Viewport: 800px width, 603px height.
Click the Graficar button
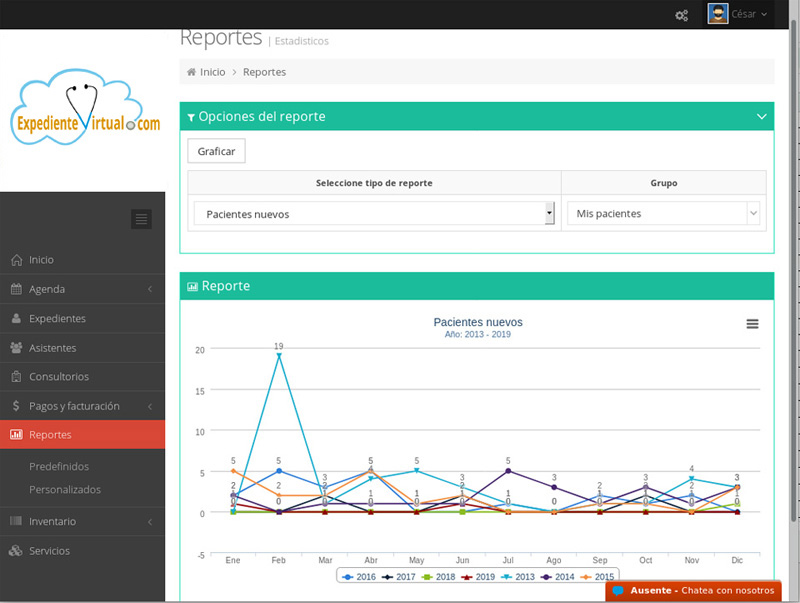(x=216, y=151)
